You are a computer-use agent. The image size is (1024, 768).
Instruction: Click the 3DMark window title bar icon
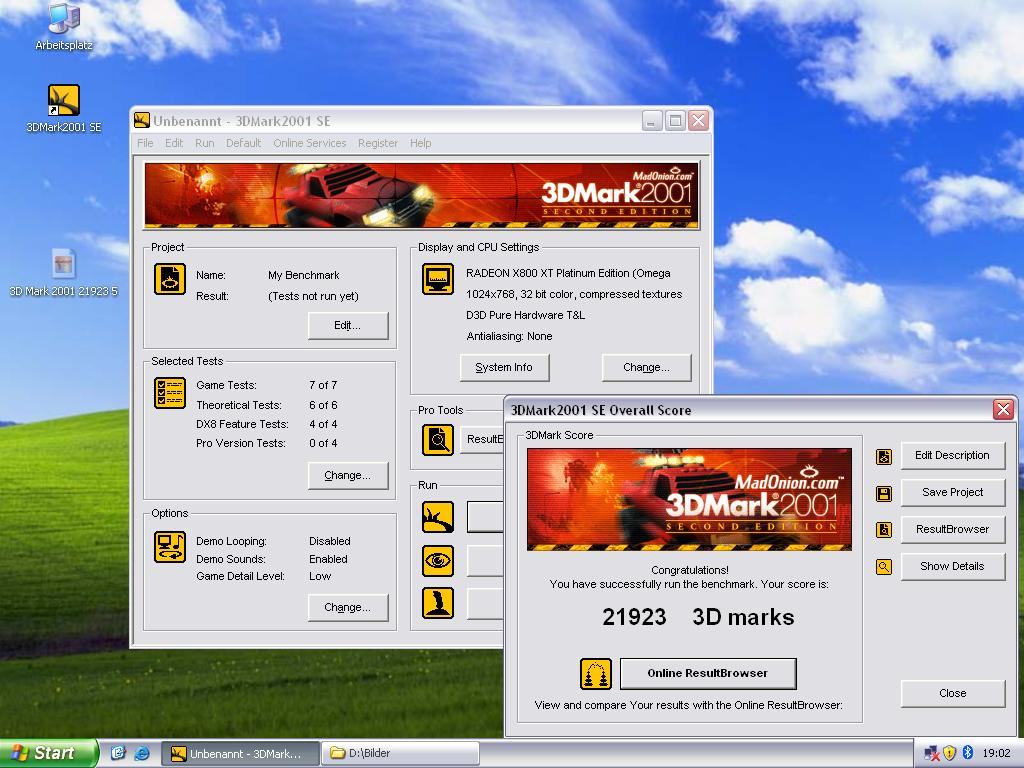[142, 121]
